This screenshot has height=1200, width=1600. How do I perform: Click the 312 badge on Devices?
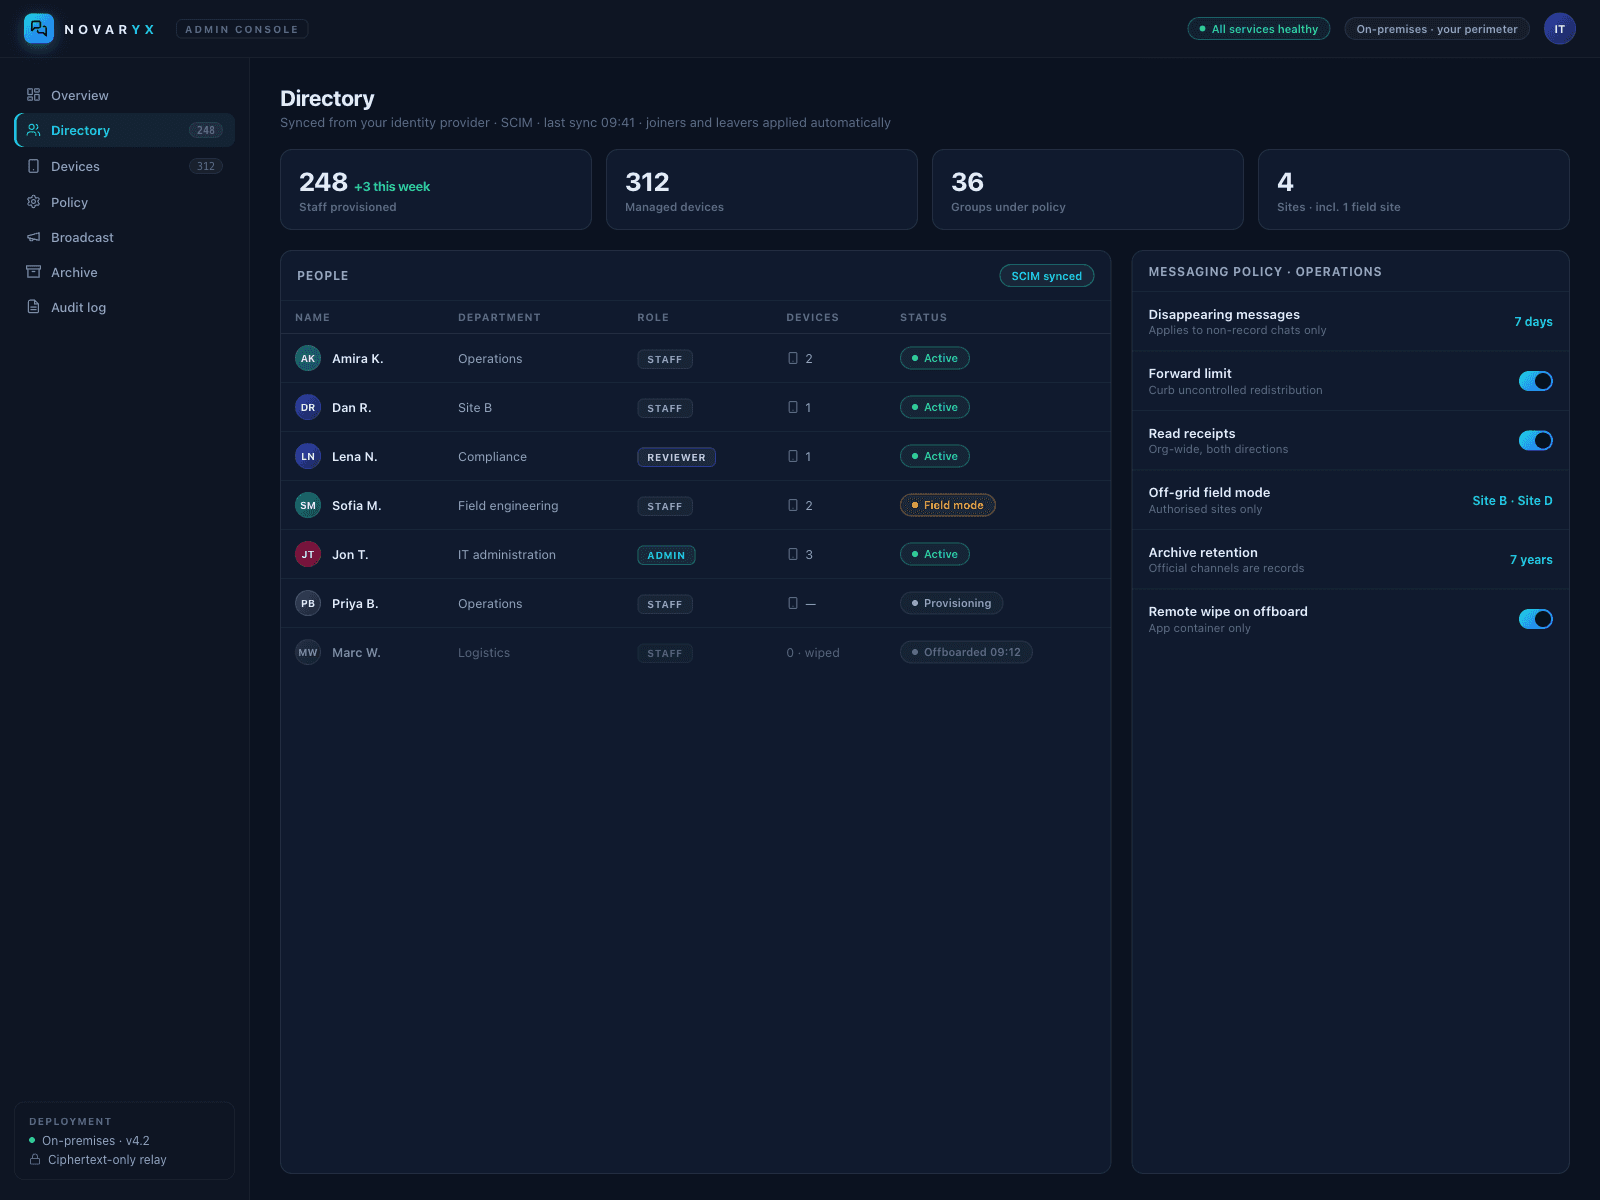pyautogui.click(x=206, y=166)
